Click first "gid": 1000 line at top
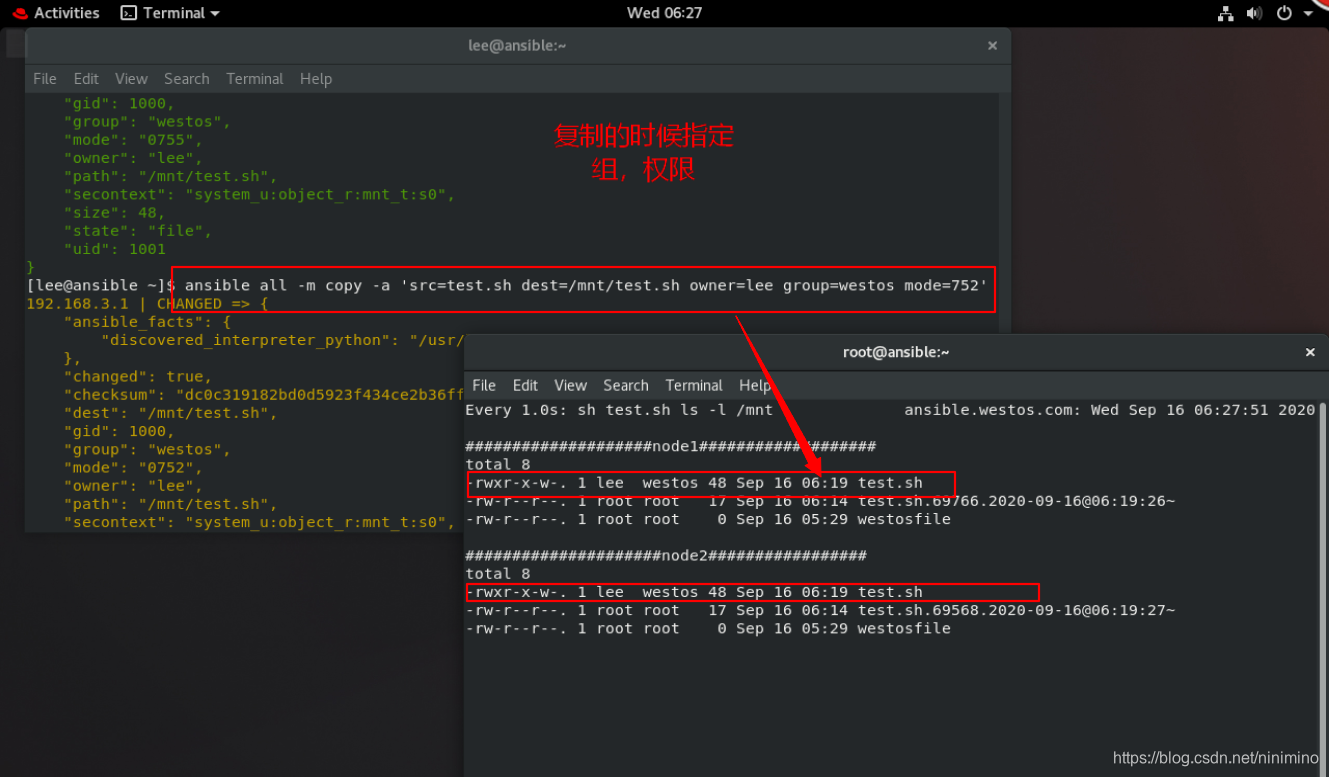This screenshot has width=1329, height=777. point(119,103)
